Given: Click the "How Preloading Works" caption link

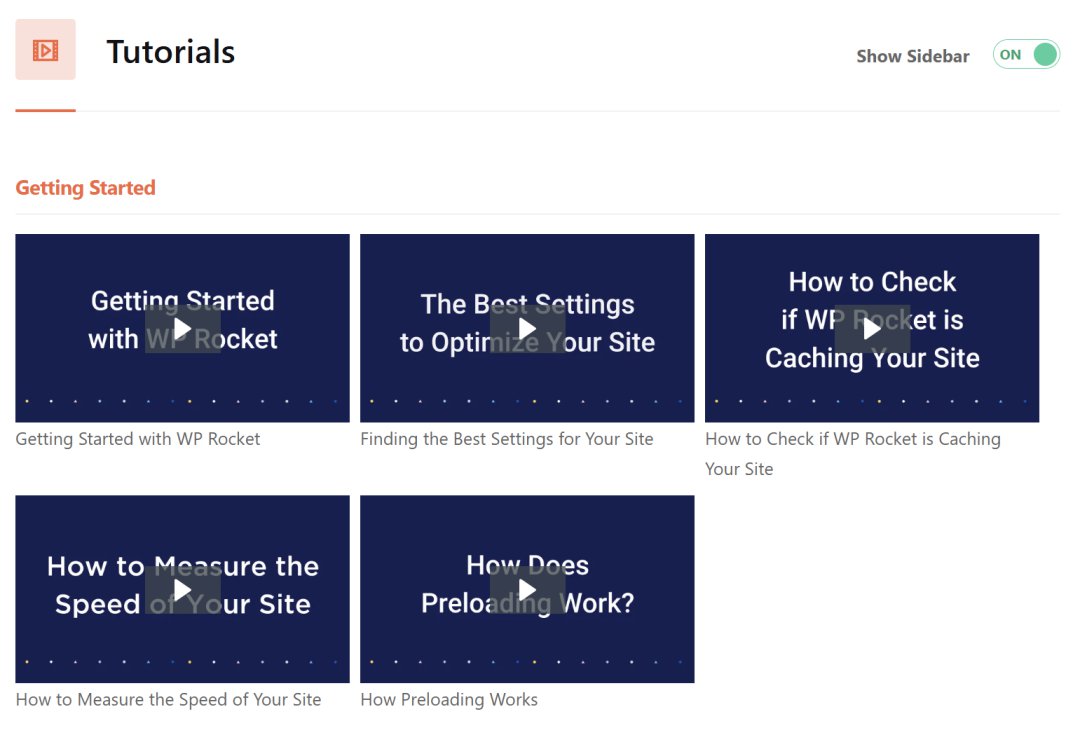Looking at the screenshot, I should pos(449,700).
